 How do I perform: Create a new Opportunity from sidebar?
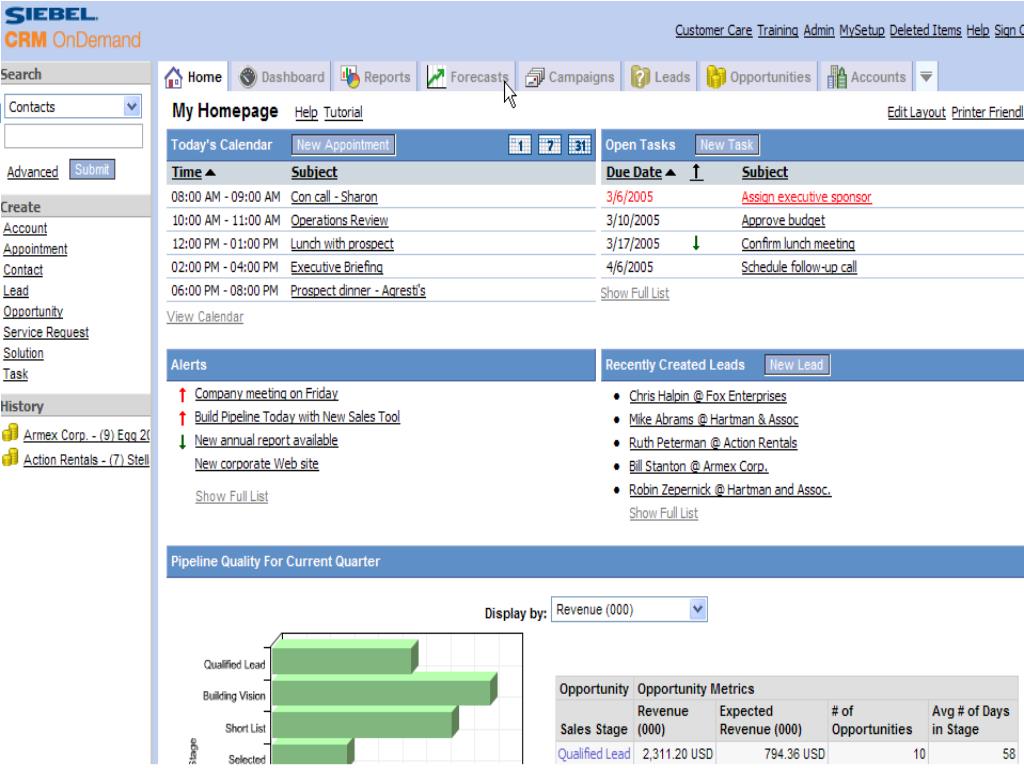pos(33,312)
